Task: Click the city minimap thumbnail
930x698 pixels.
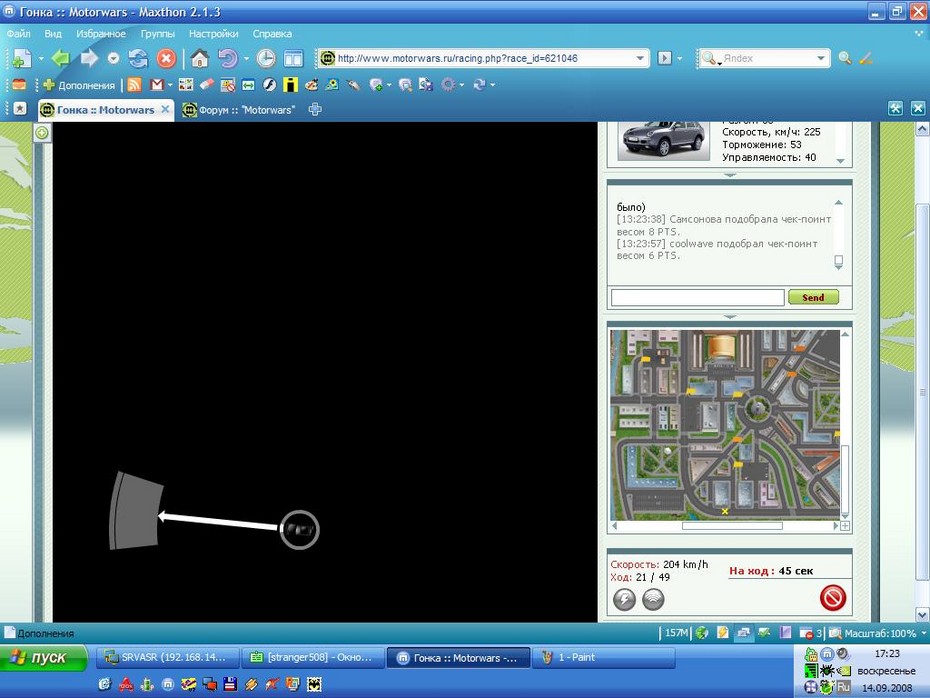Action: (x=725, y=425)
